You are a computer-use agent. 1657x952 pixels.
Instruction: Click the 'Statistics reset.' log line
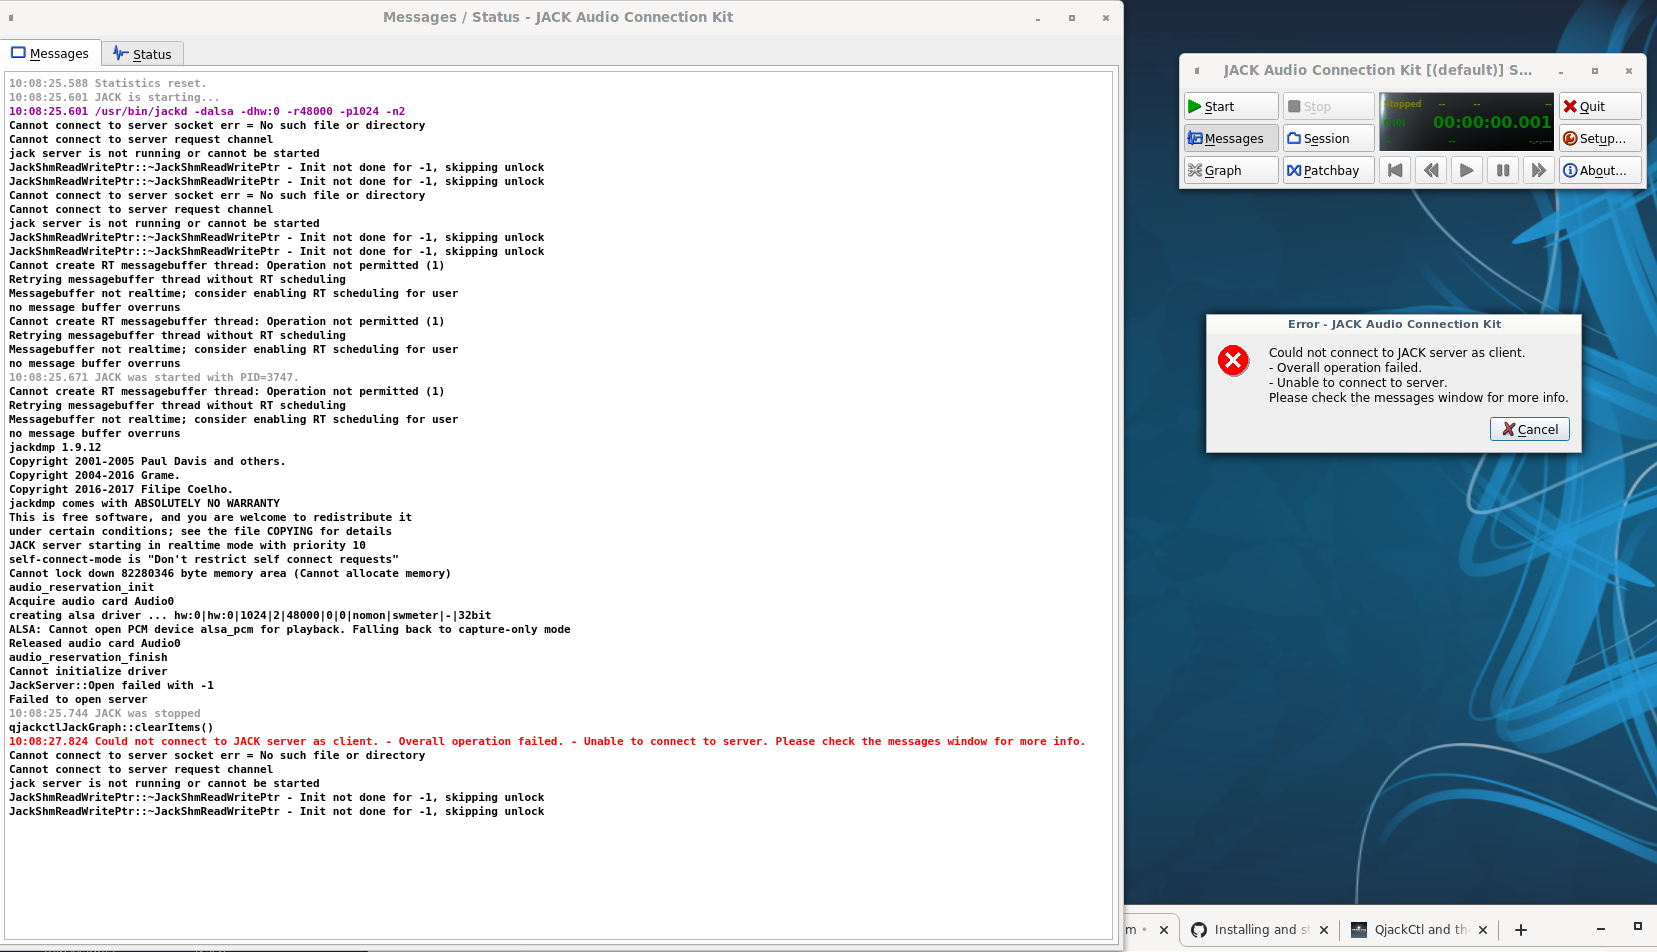[108, 83]
